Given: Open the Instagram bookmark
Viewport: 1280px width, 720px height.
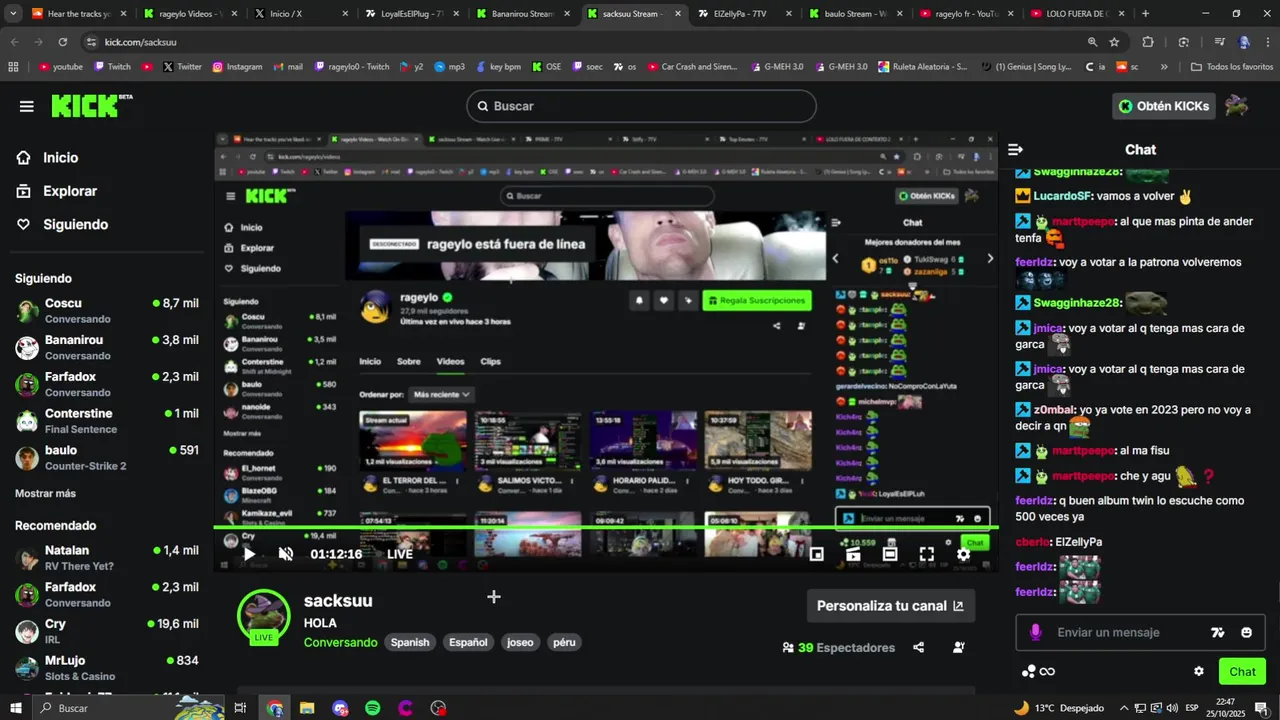Looking at the screenshot, I should pyautogui.click(x=237, y=67).
